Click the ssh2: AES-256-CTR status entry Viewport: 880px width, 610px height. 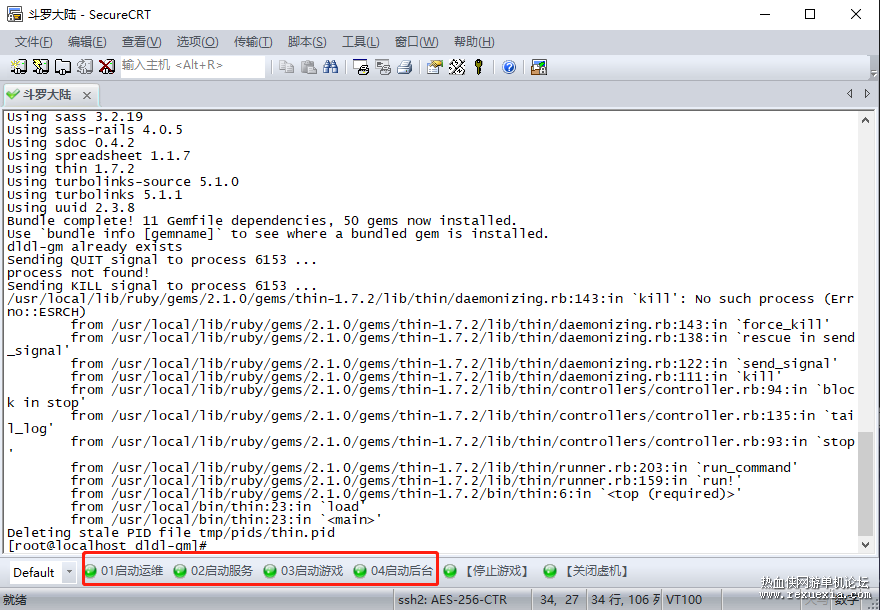[x=452, y=600]
